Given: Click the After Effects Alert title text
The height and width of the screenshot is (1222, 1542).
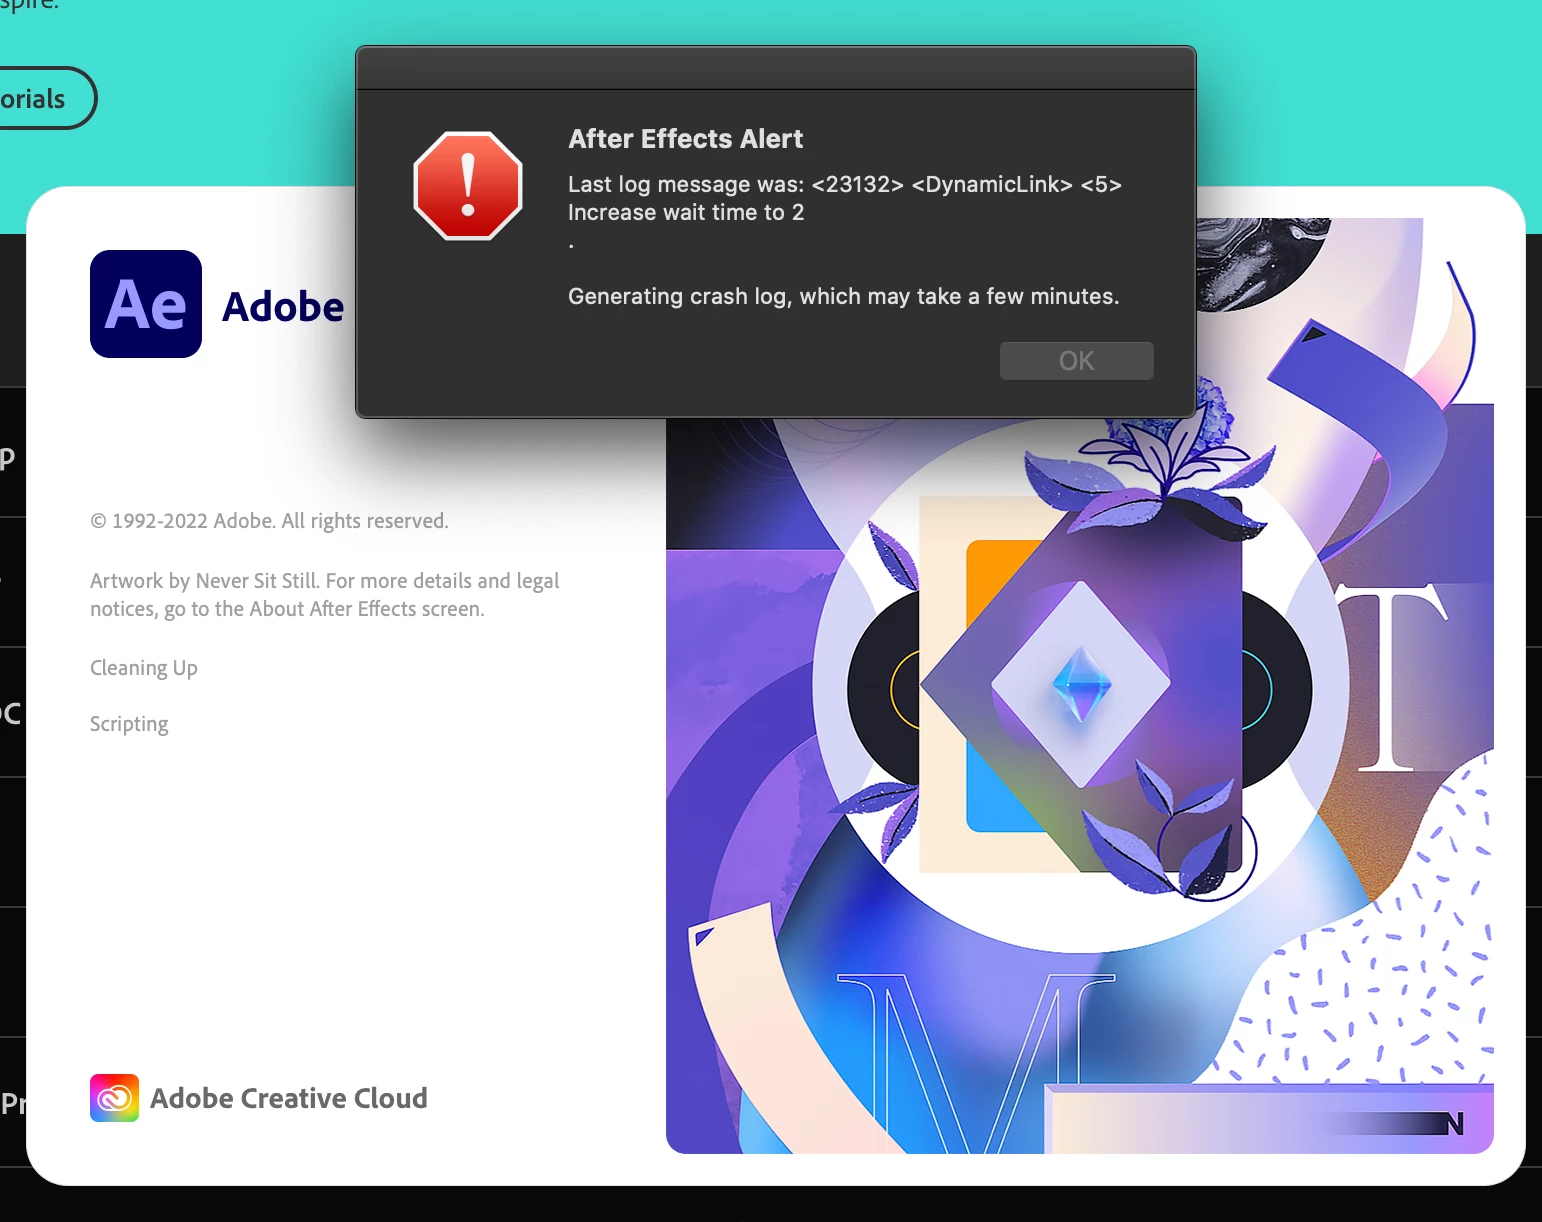Looking at the screenshot, I should pos(685,139).
